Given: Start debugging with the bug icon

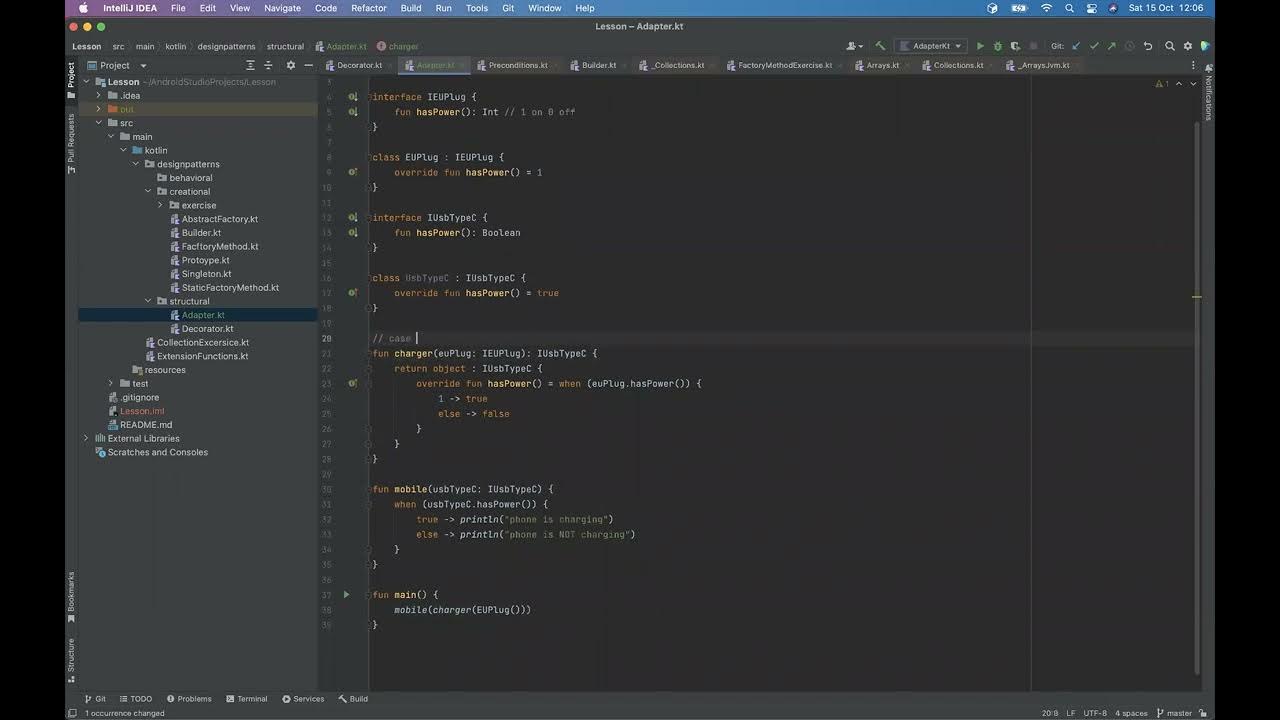Looking at the screenshot, I should point(997,46).
